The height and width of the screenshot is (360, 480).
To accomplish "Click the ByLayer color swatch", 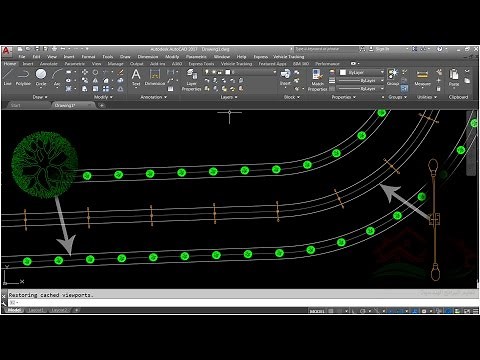I will pyautogui.click(x=343, y=72).
